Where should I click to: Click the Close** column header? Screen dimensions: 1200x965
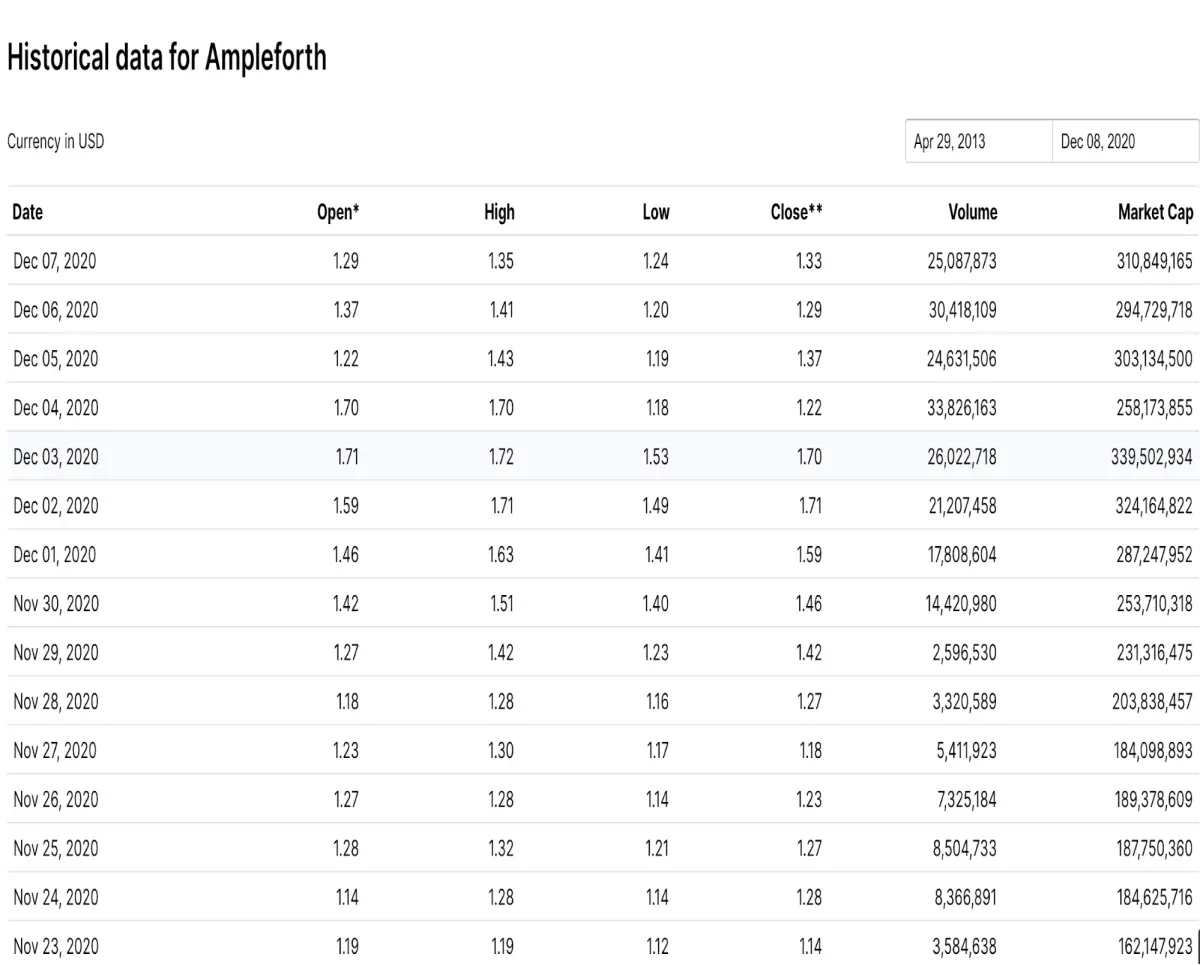(x=797, y=212)
